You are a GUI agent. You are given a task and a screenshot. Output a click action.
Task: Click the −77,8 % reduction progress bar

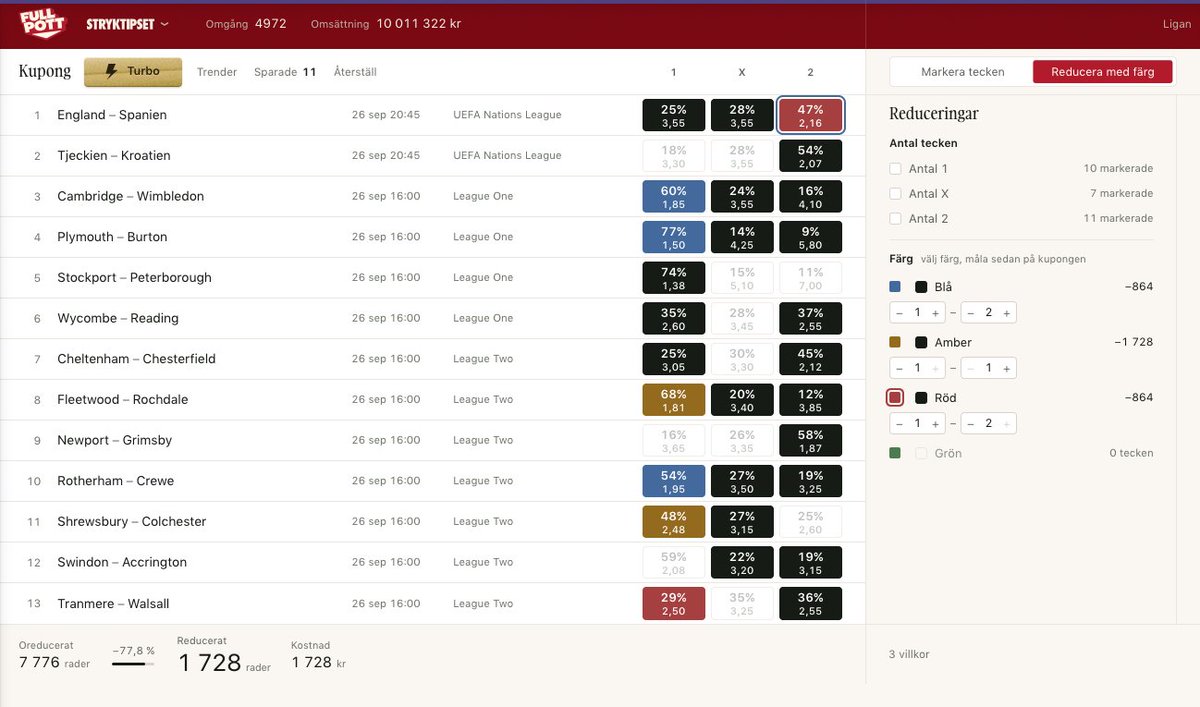point(133,663)
